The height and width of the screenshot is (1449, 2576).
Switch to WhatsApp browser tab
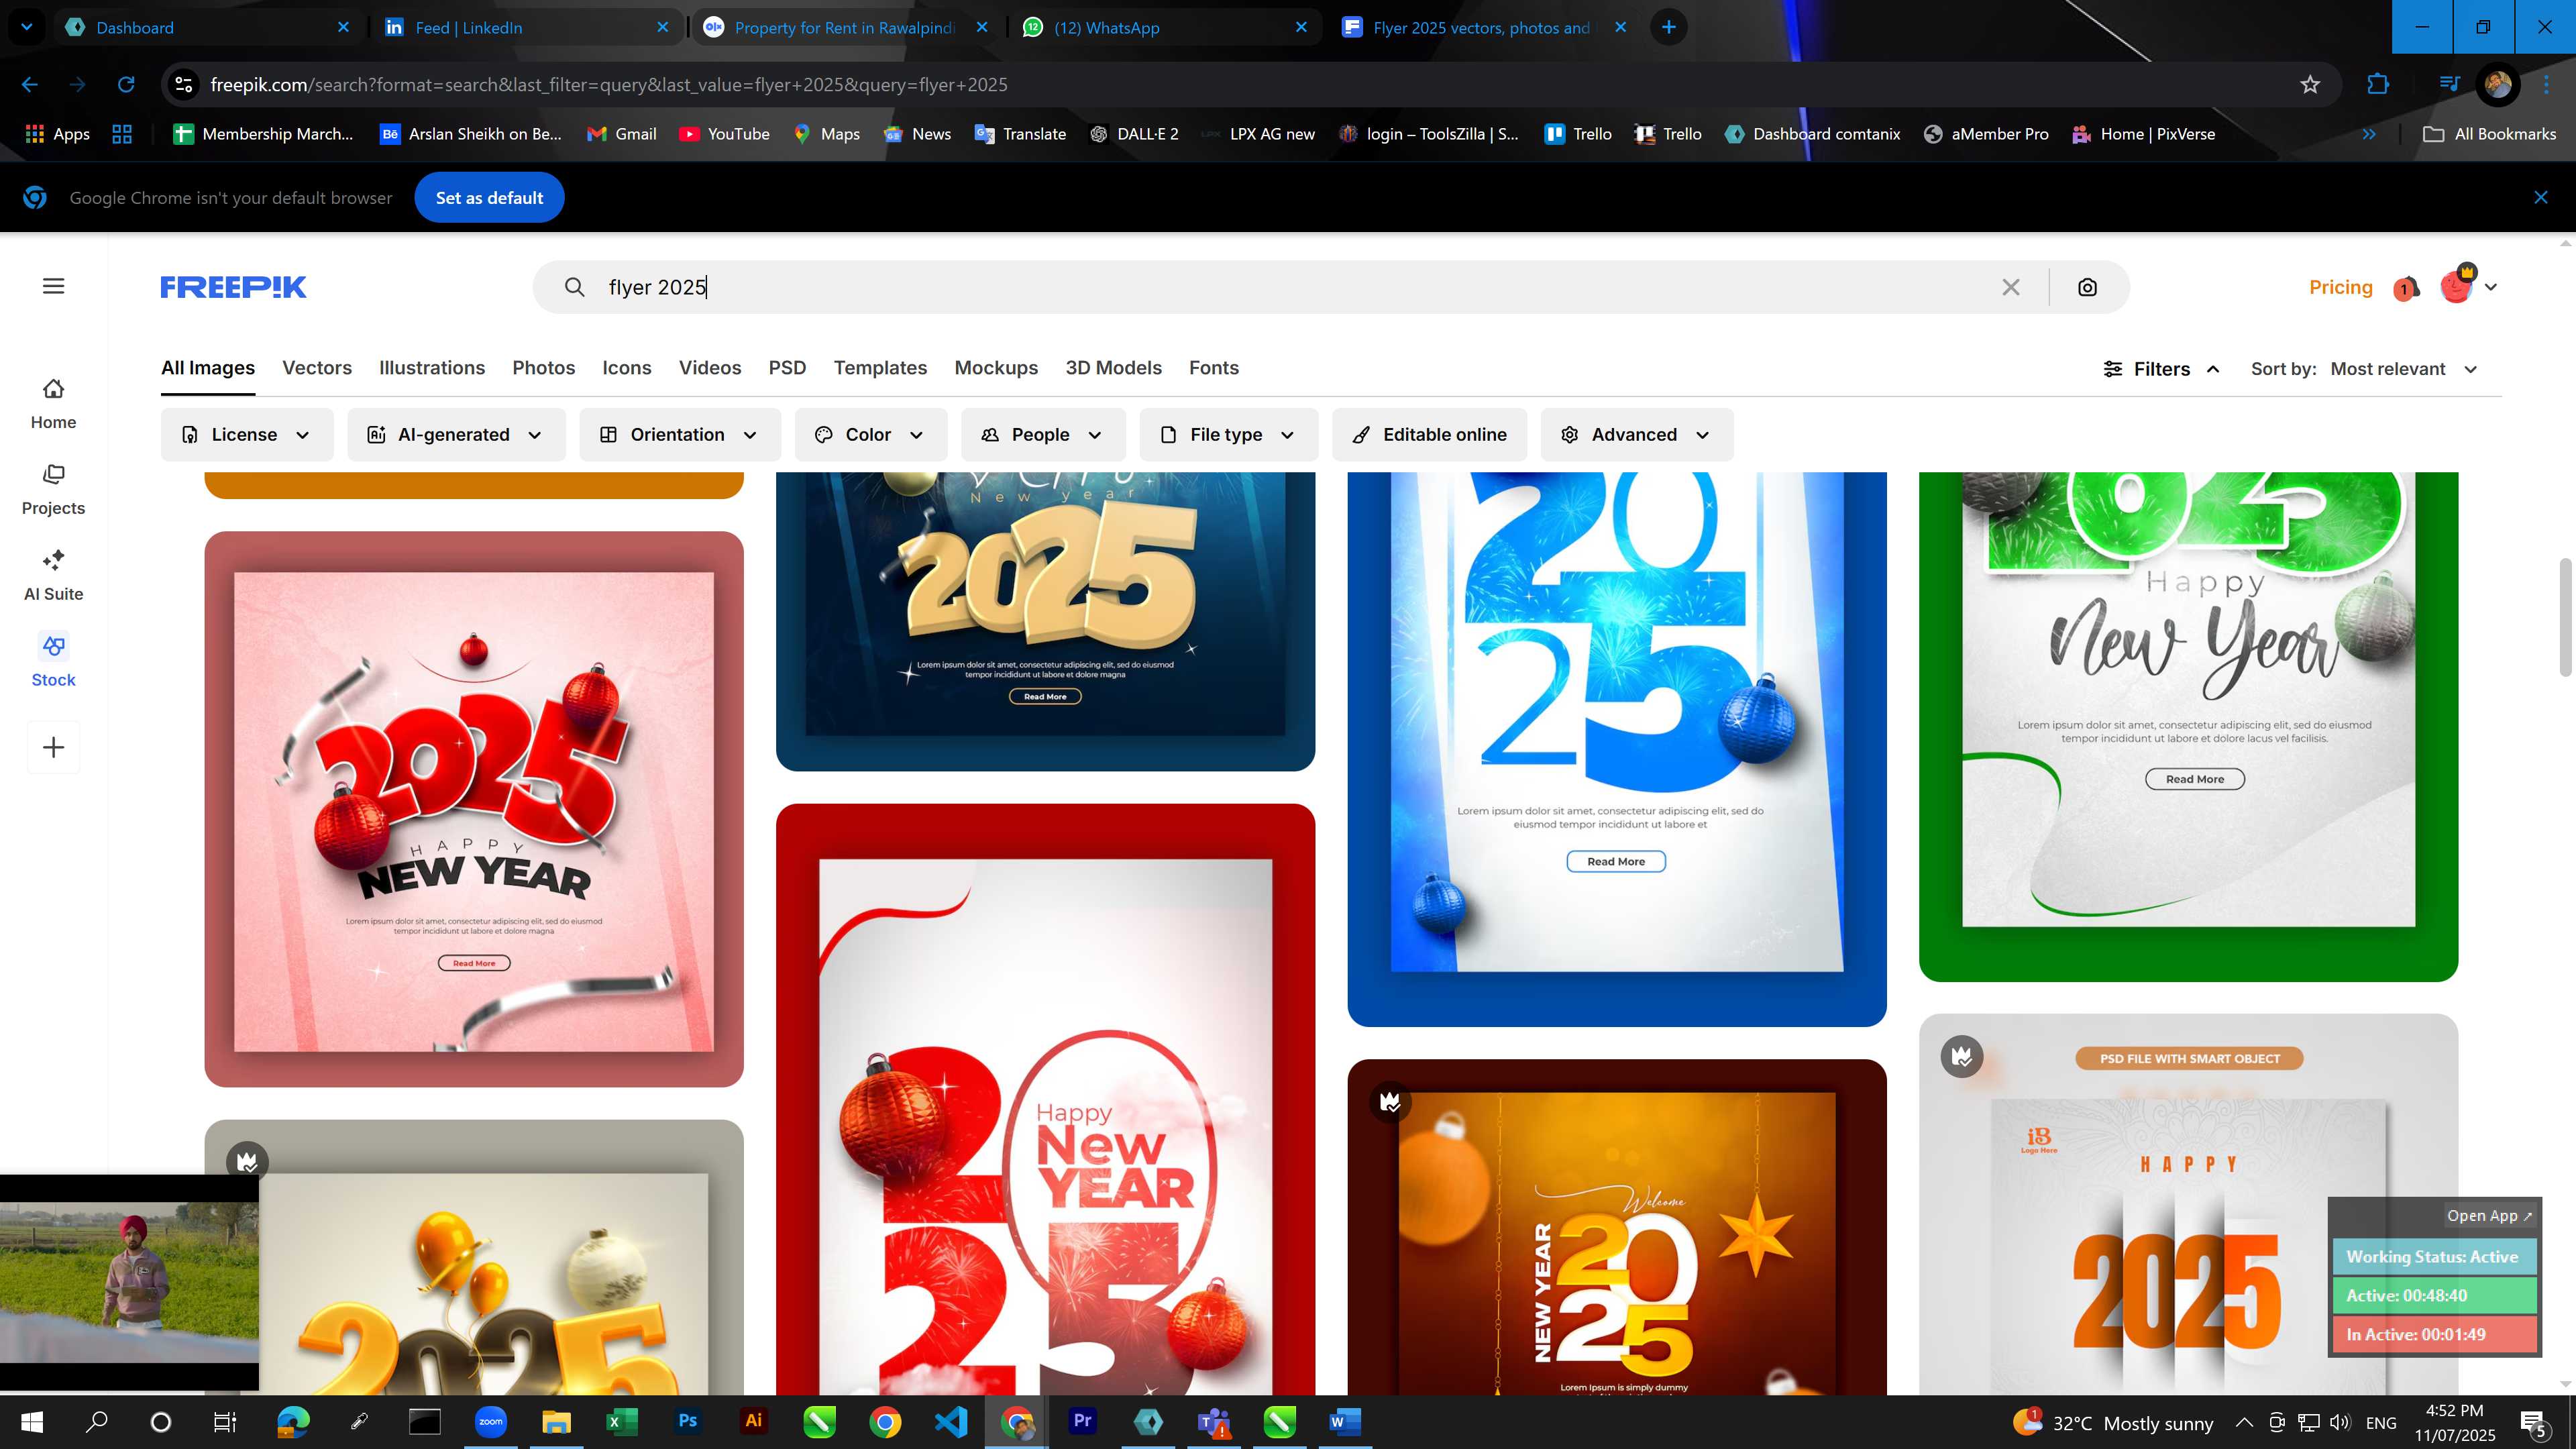pos(1164,27)
